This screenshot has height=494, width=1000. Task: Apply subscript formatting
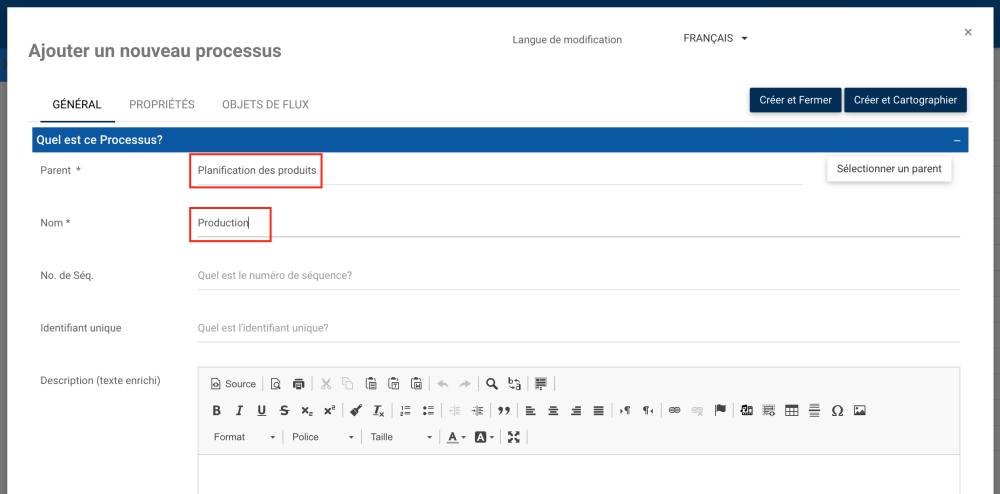307,410
